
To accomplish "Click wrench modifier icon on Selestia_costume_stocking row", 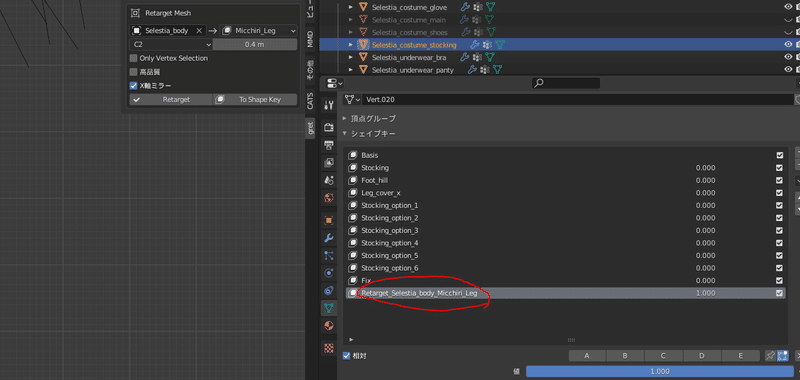I will click(476, 45).
